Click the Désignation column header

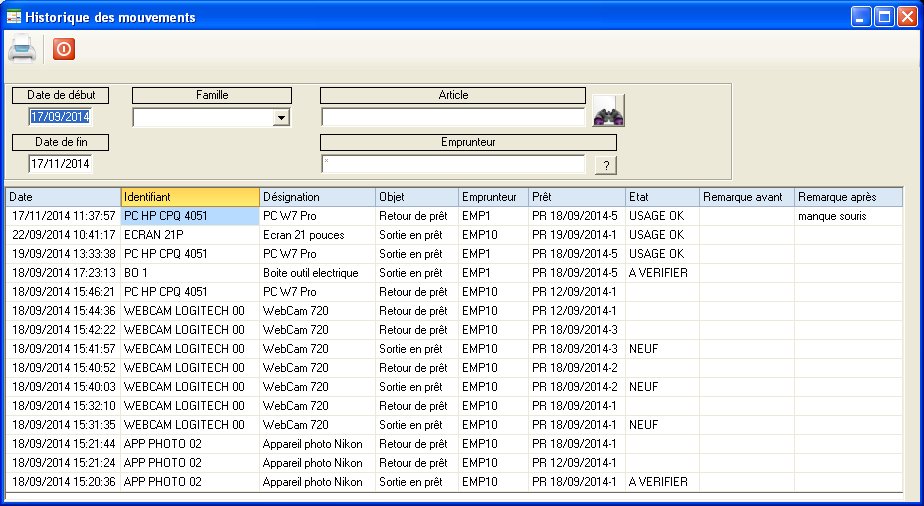click(x=316, y=197)
